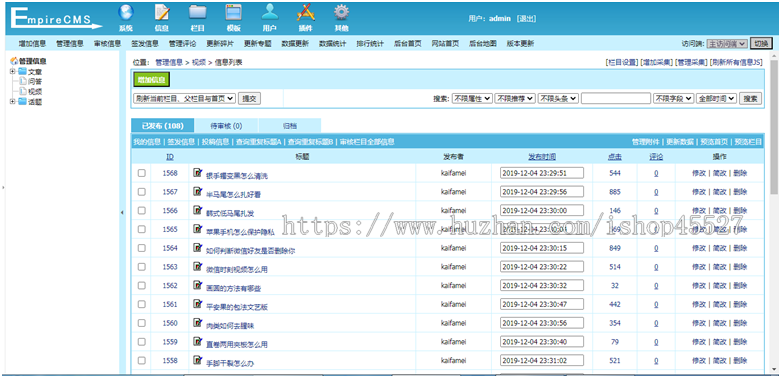Open the 刷新当前栏目、父栏目与首页 dropdown
The height and width of the screenshot is (378, 781).
pos(184,99)
